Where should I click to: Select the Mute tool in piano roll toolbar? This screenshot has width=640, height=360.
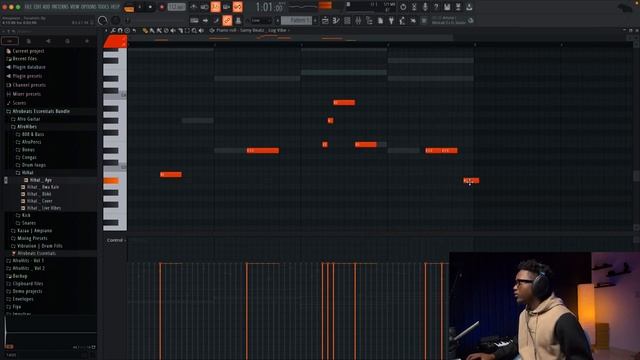click(x=173, y=31)
